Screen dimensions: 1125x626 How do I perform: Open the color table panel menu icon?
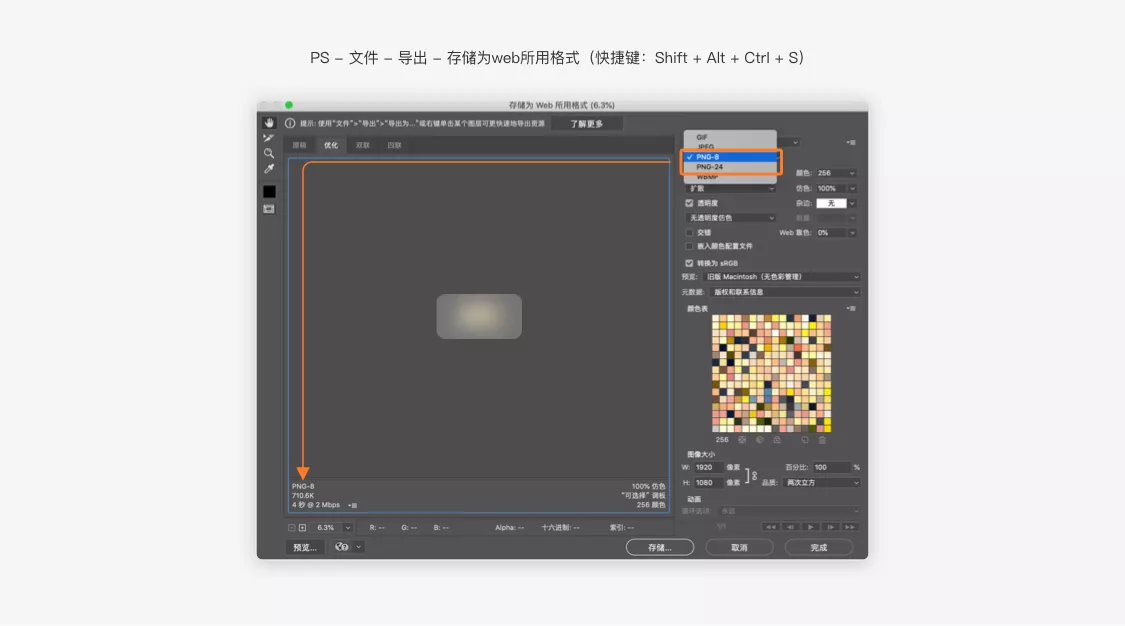(851, 308)
